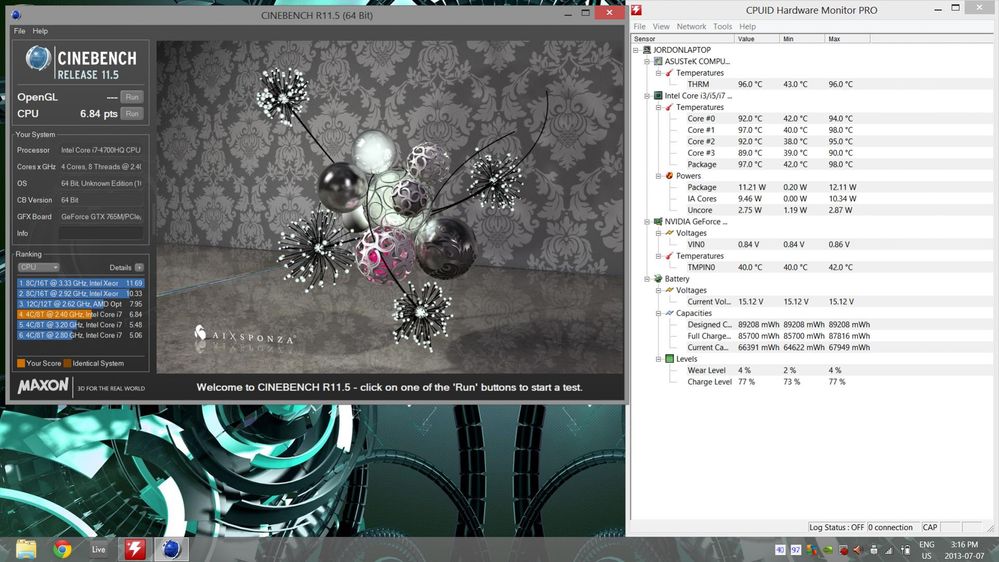The height and width of the screenshot is (562, 999).
Task: Select the Battery icon in tree
Action: click(658, 279)
